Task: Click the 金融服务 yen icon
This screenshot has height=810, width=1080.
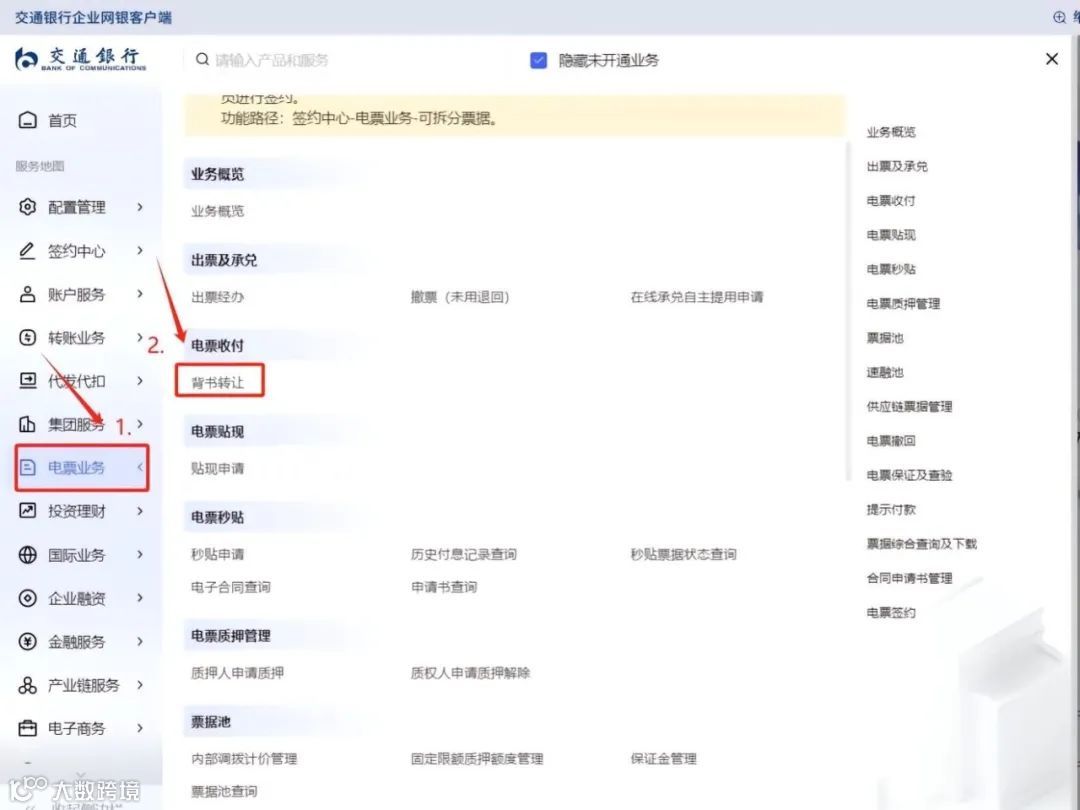Action: 28,641
